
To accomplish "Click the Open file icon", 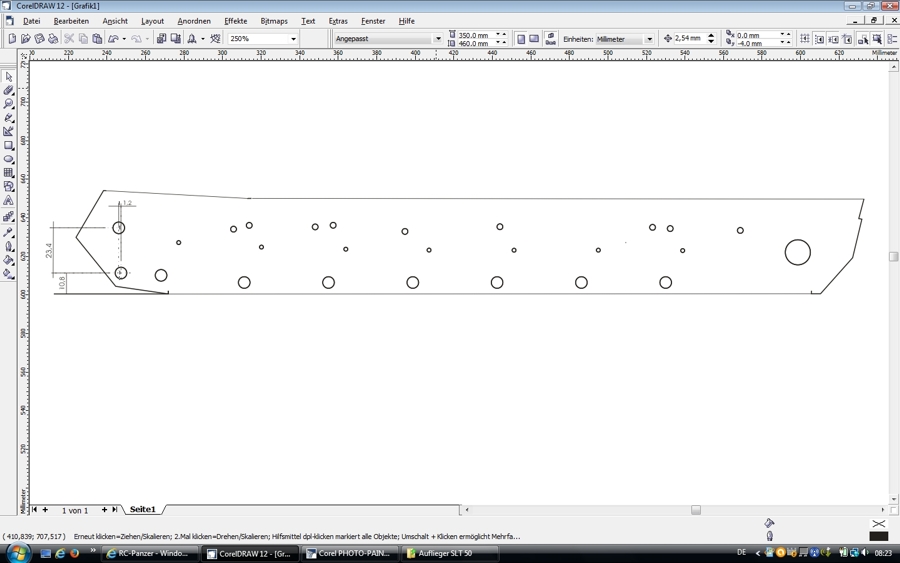I will click(x=26, y=39).
